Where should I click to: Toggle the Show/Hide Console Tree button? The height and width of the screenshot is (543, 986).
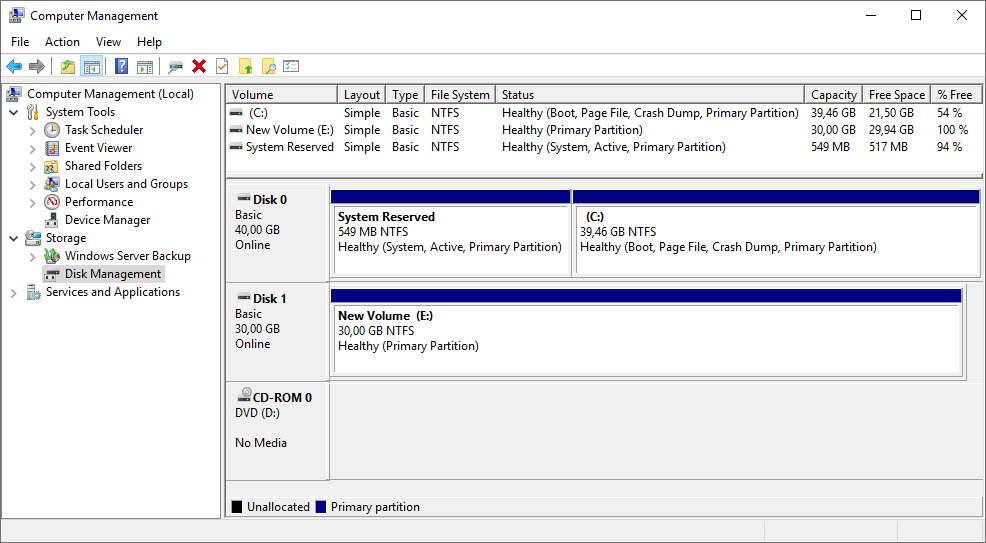tap(92, 66)
